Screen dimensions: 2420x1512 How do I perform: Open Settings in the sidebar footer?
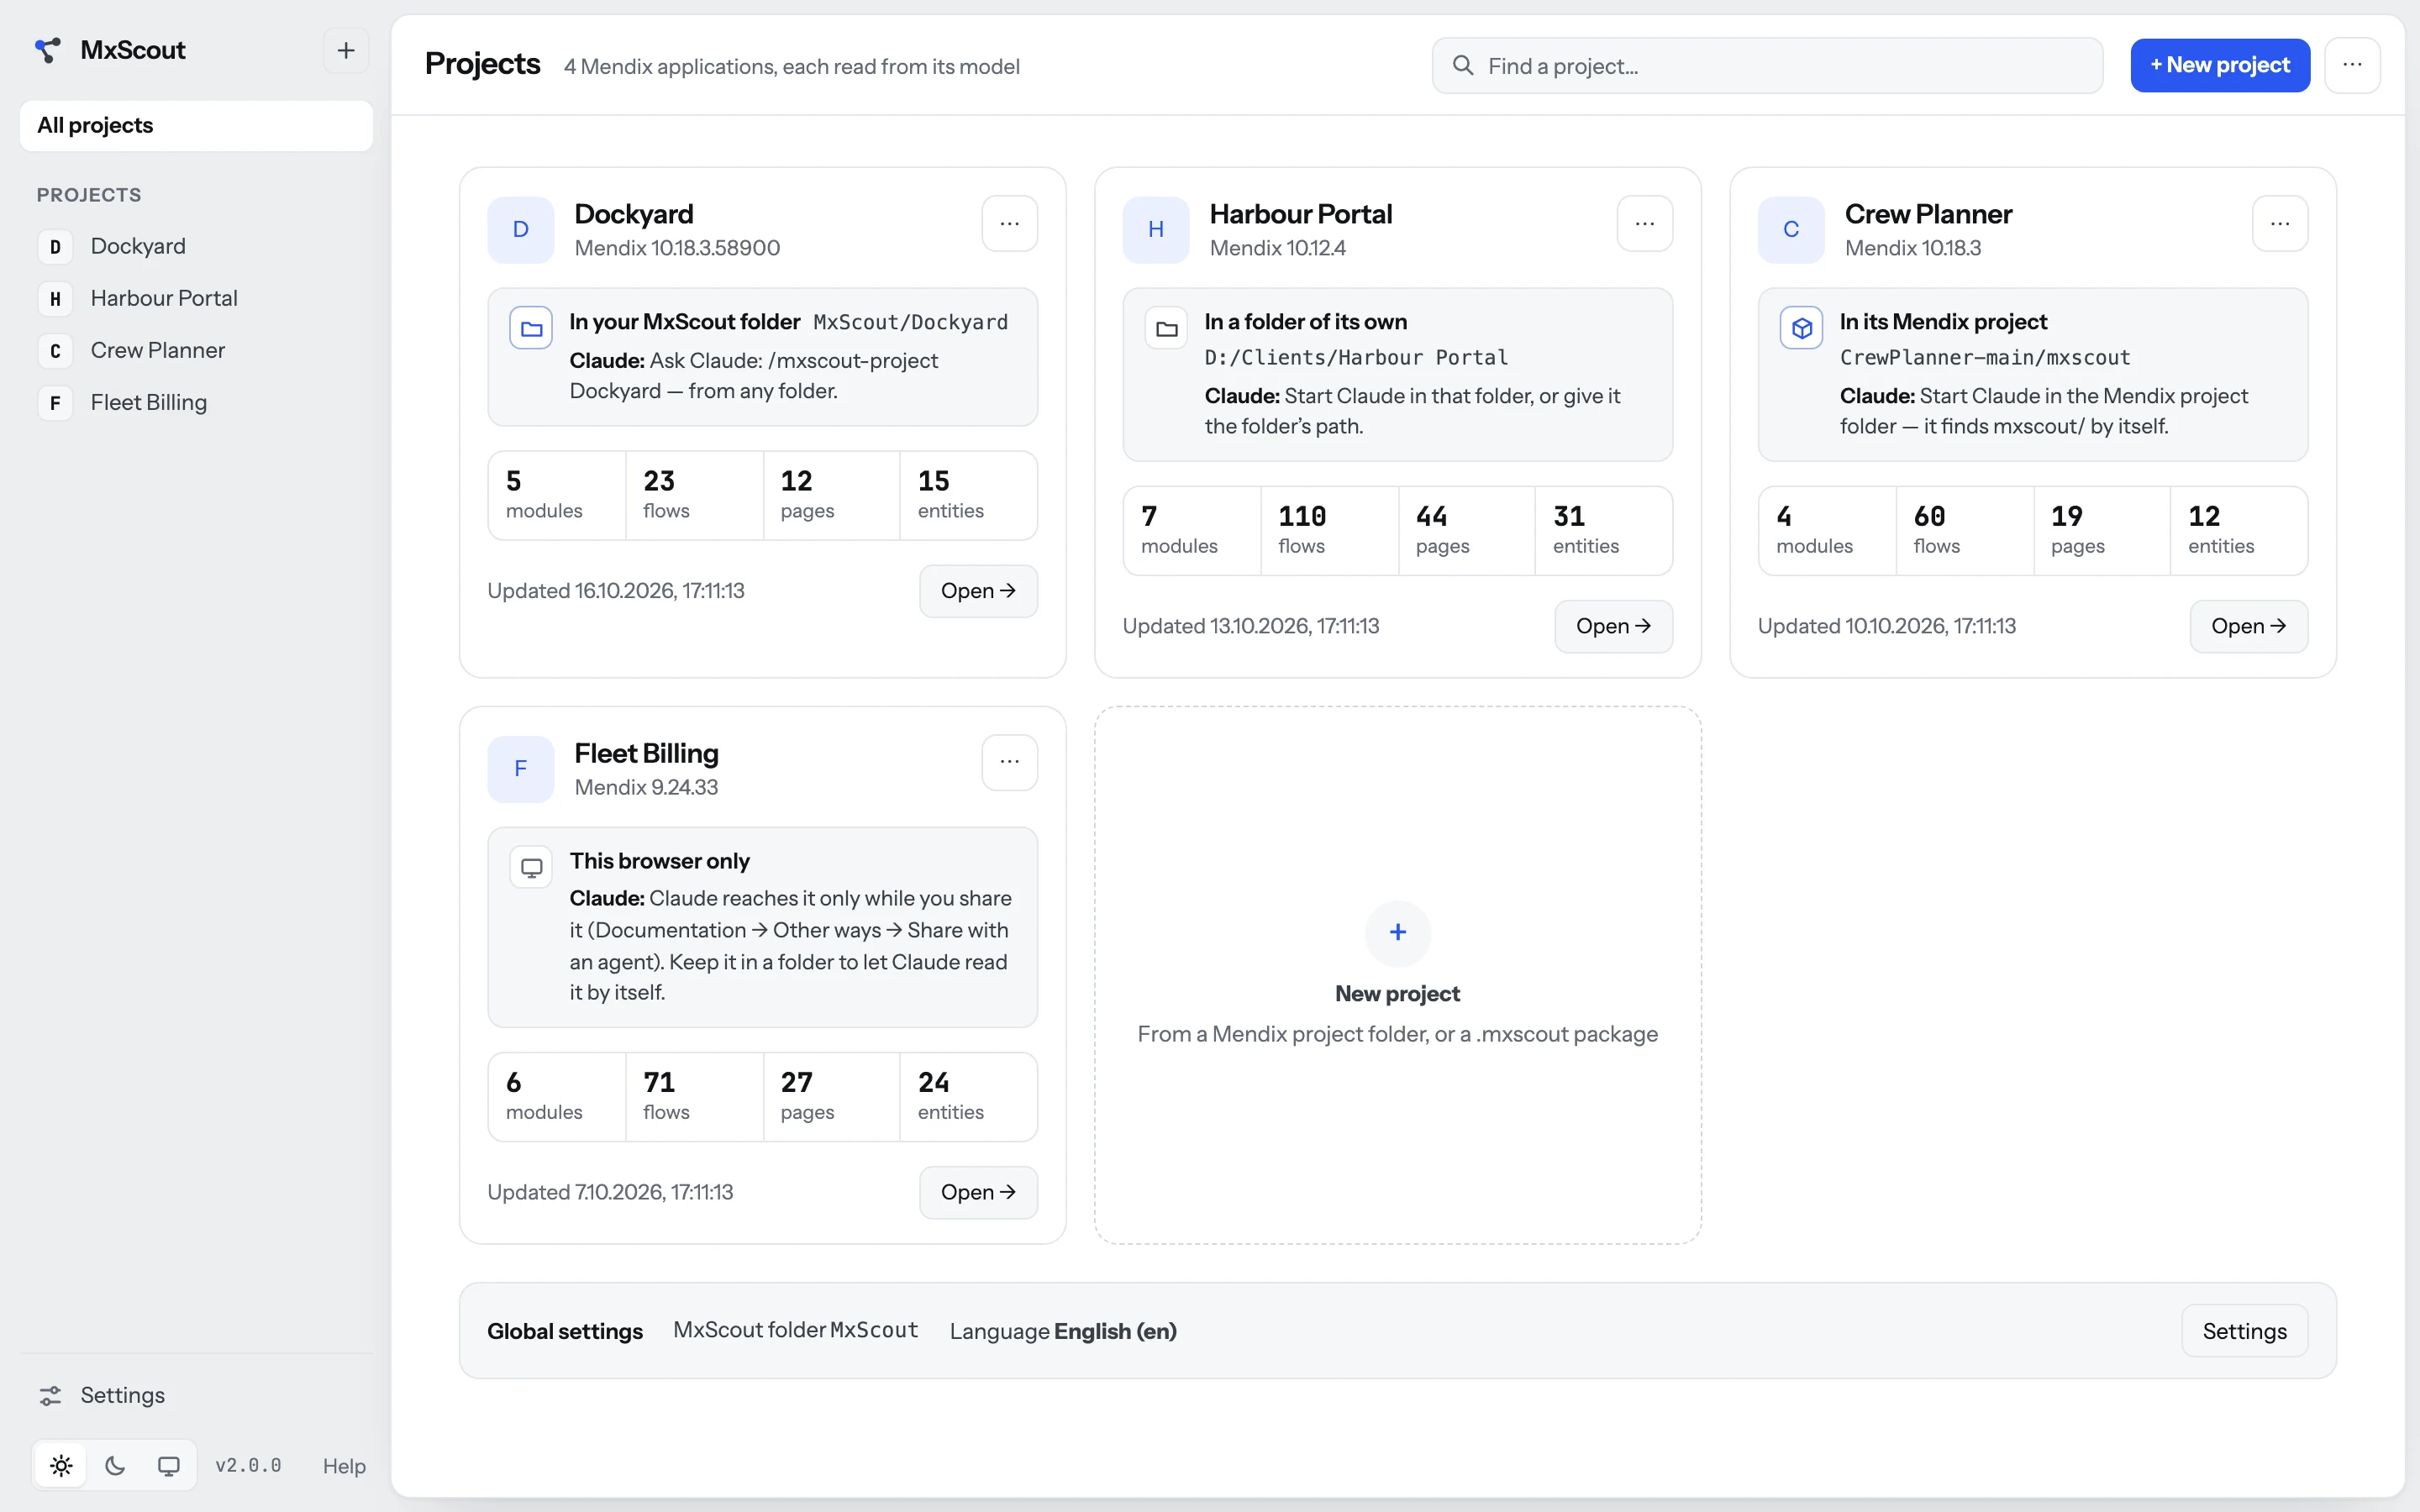(x=196, y=1396)
